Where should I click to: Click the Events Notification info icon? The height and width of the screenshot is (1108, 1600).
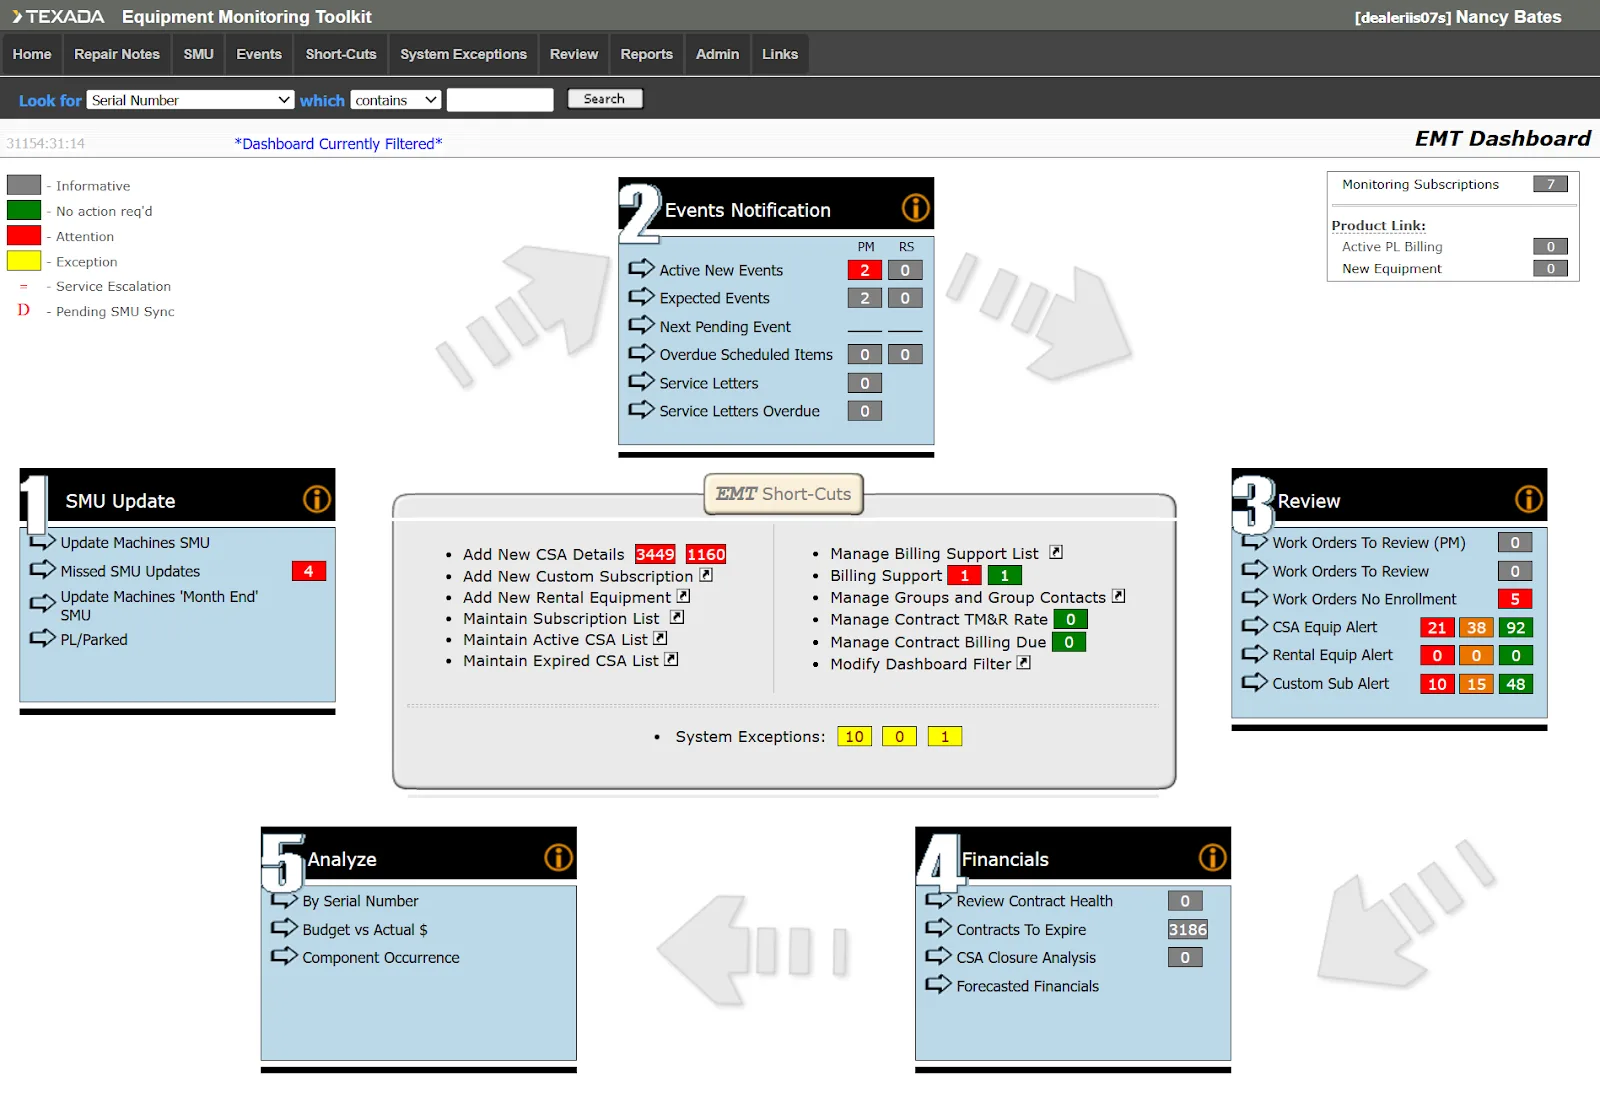(915, 208)
